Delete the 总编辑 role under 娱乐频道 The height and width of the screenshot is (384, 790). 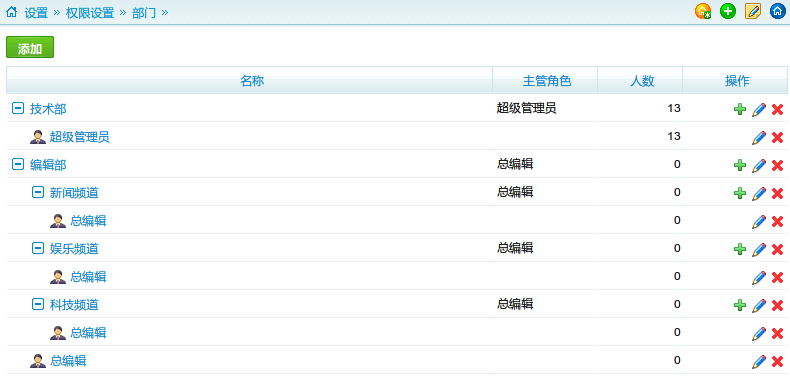(777, 277)
